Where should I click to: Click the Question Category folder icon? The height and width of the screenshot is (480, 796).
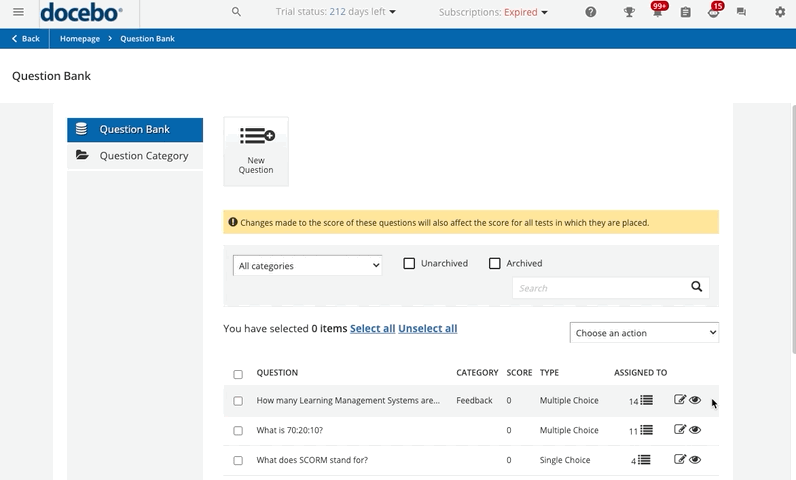point(82,155)
